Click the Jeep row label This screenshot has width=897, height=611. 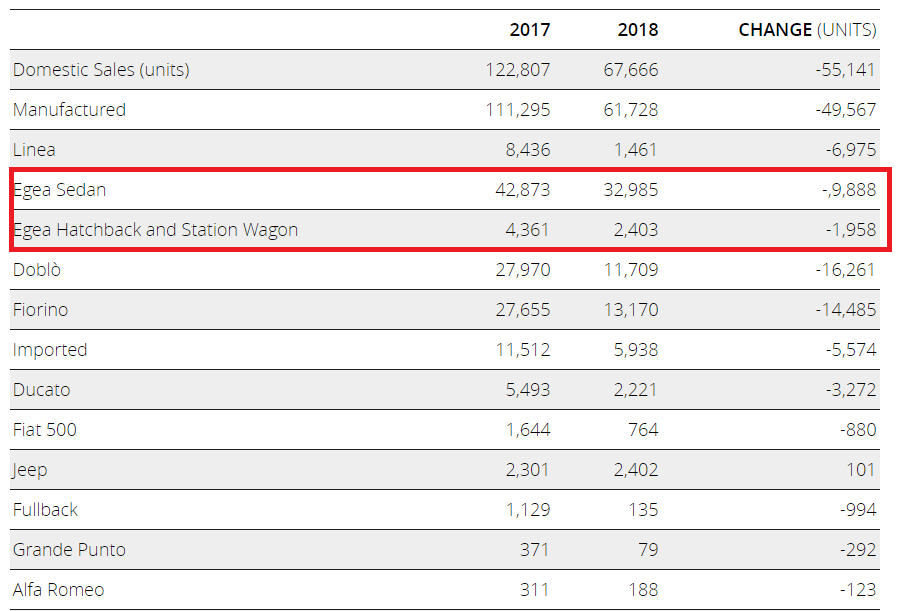pyautogui.click(x=30, y=470)
